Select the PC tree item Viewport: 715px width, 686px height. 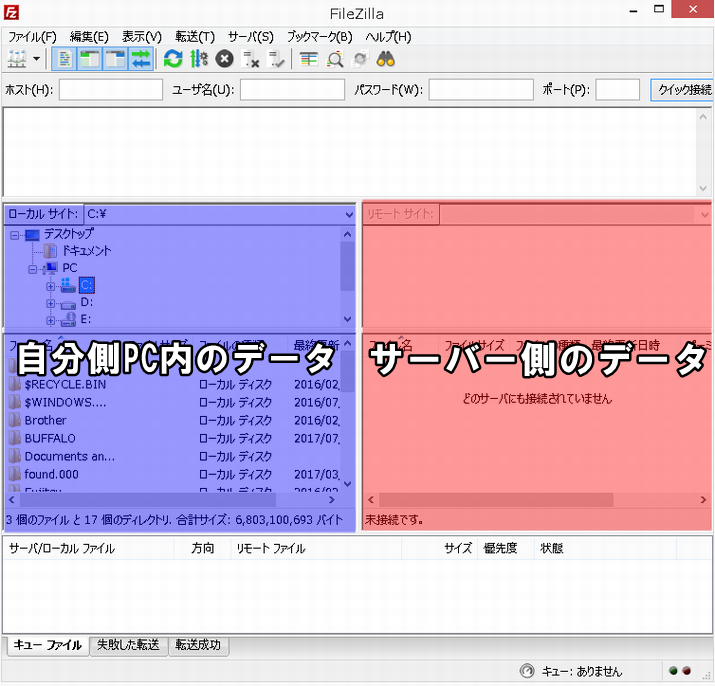coord(70,268)
